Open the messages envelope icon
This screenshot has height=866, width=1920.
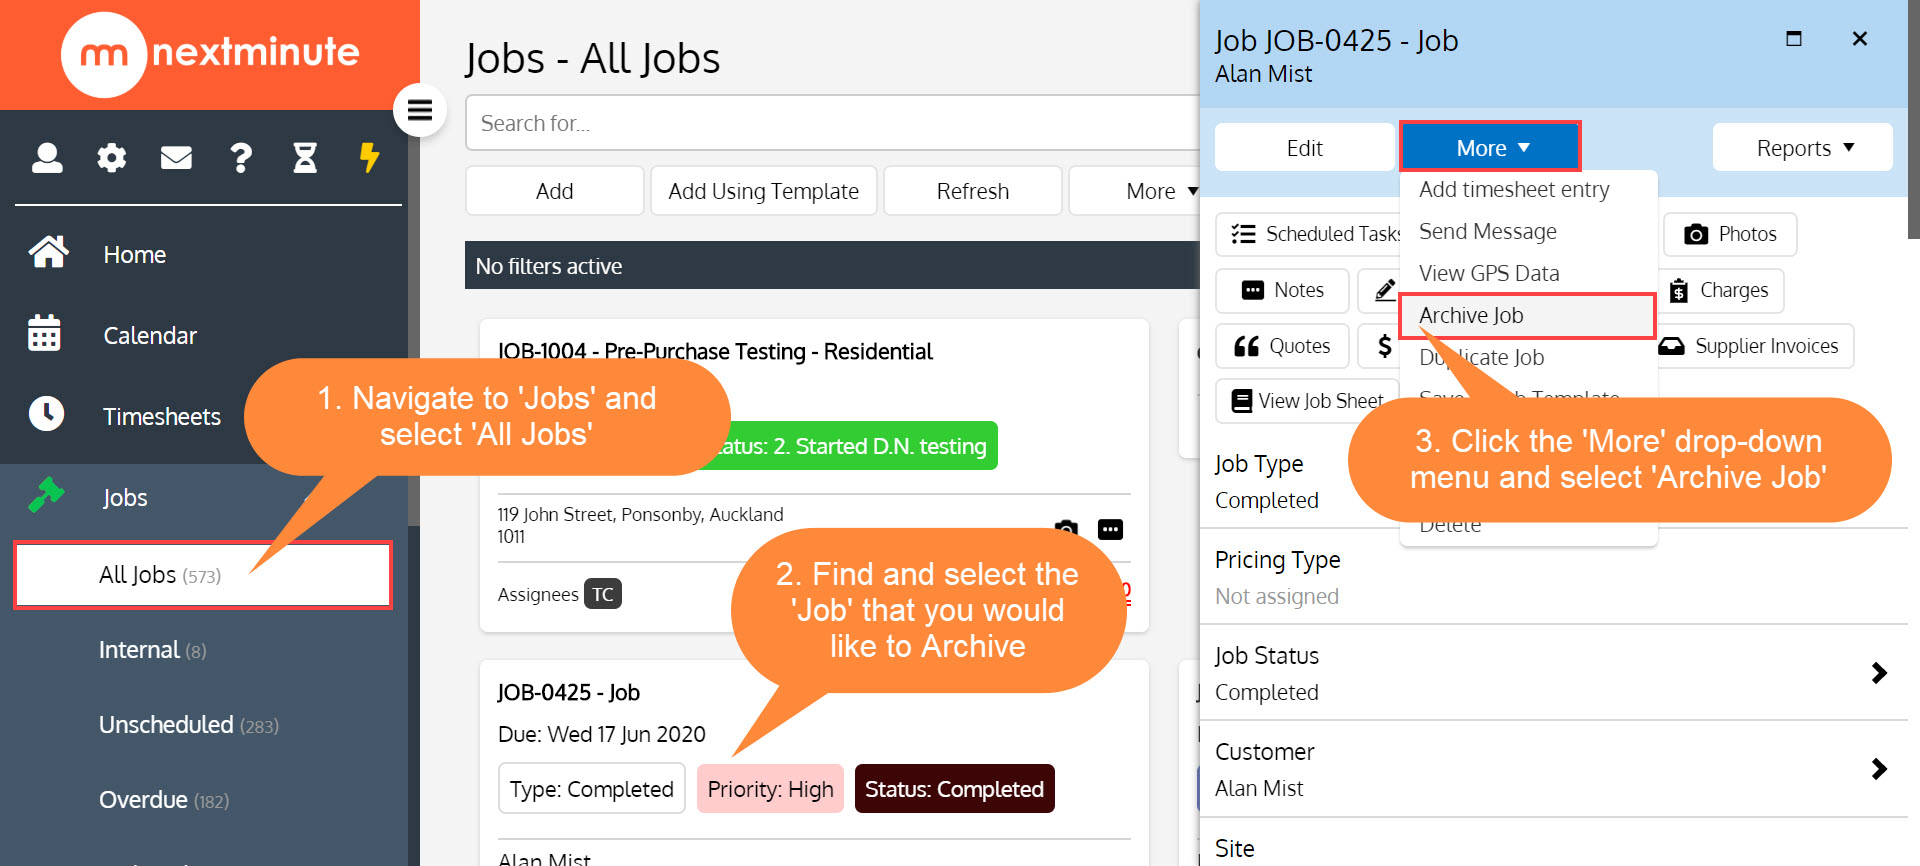(176, 157)
